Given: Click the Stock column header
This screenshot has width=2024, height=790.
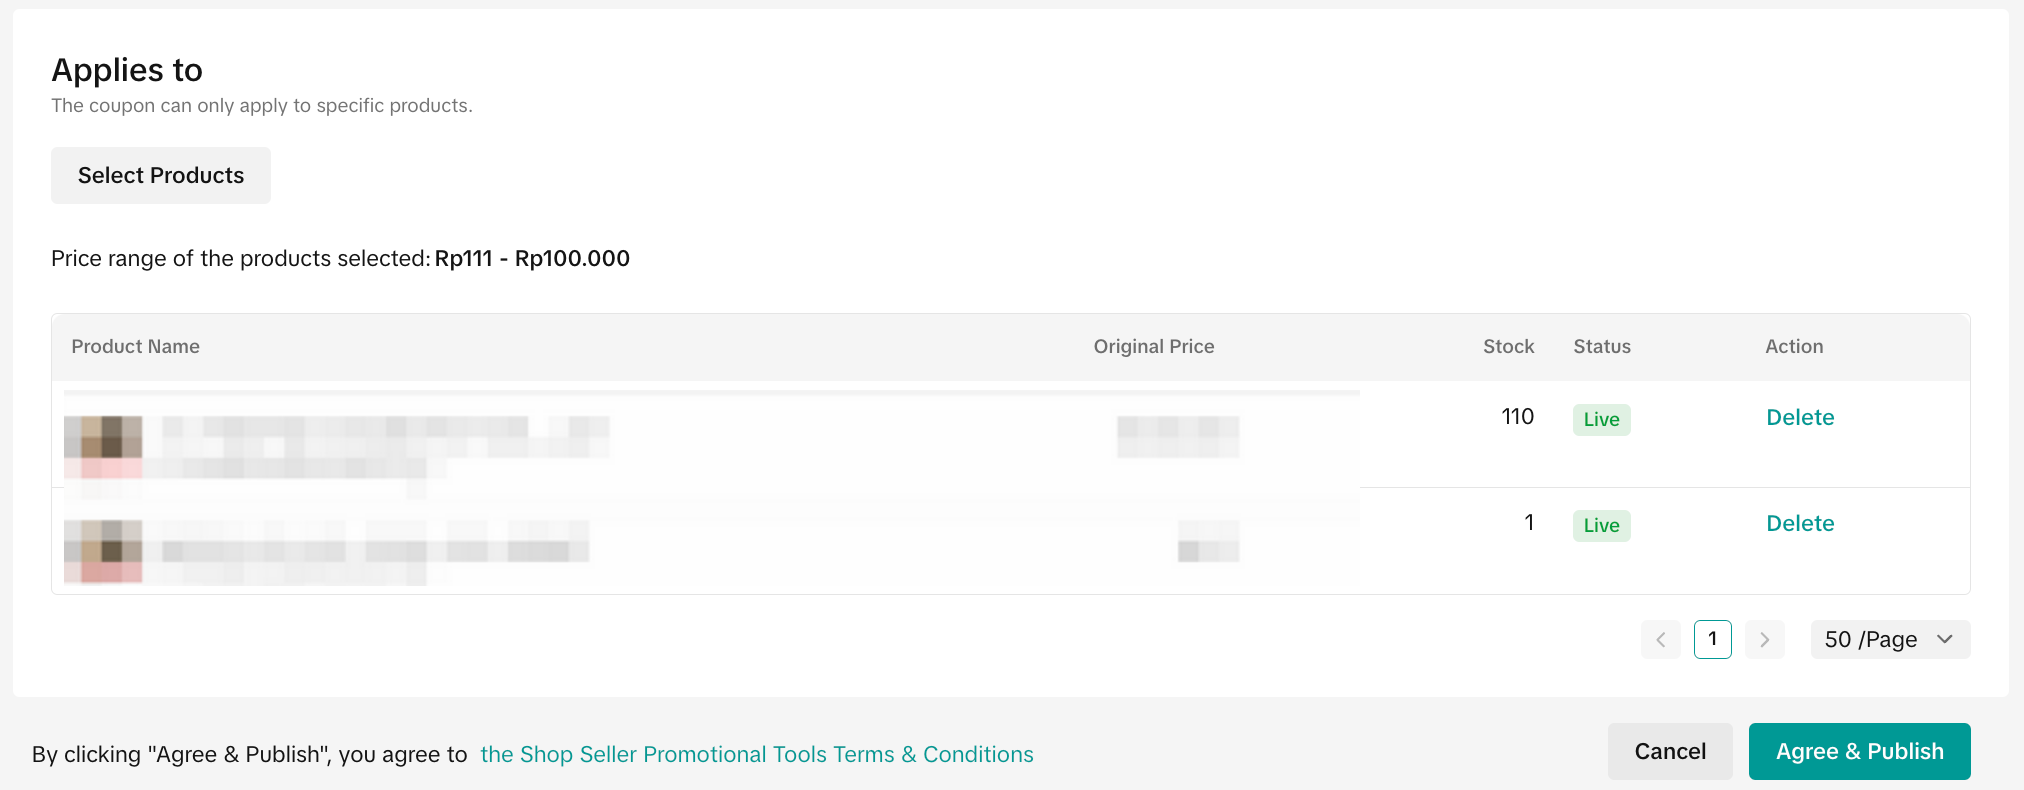Looking at the screenshot, I should (1507, 347).
